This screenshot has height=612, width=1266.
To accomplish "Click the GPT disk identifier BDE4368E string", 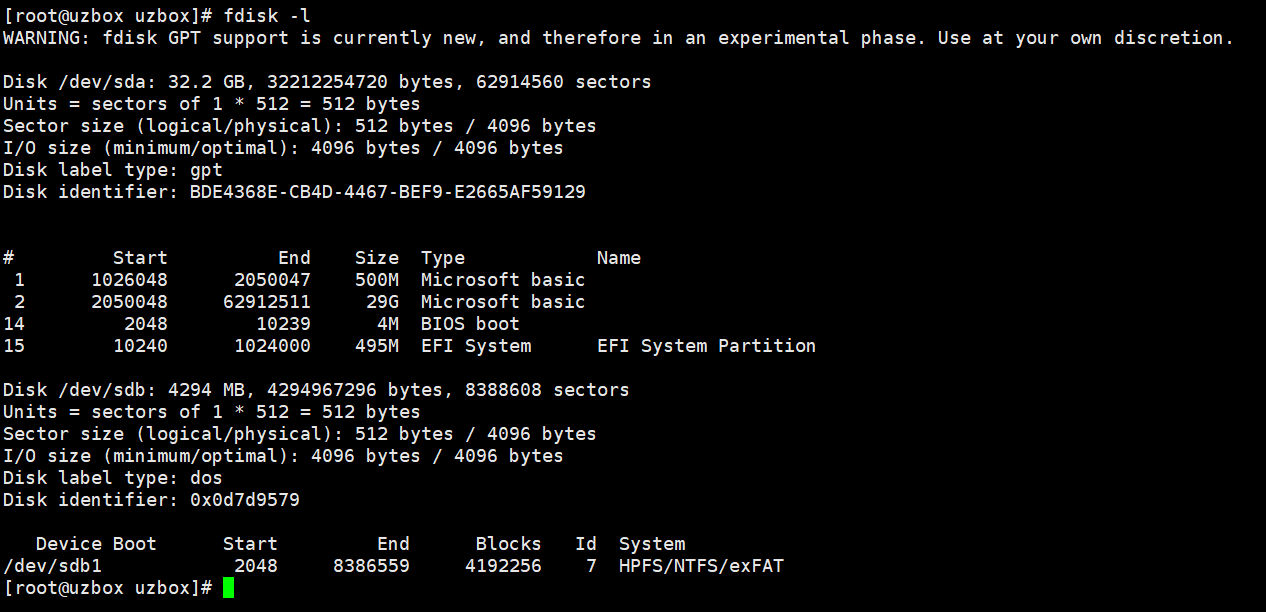I will point(387,192).
